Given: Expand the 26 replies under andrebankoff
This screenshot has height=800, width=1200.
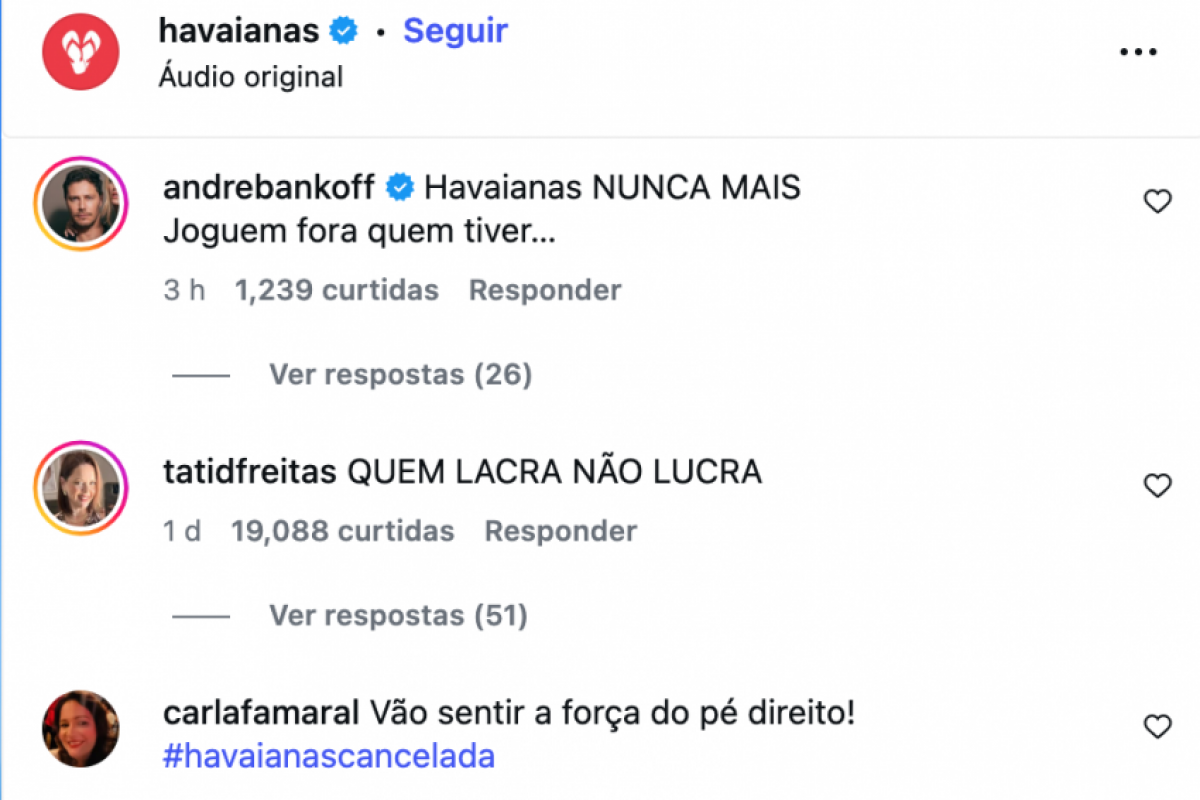Looking at the screenshot, I should click(400, 375).
